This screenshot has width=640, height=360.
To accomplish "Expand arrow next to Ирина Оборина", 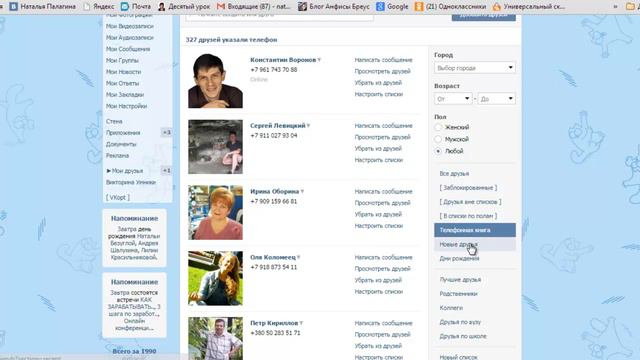I will tap(302, 191).
